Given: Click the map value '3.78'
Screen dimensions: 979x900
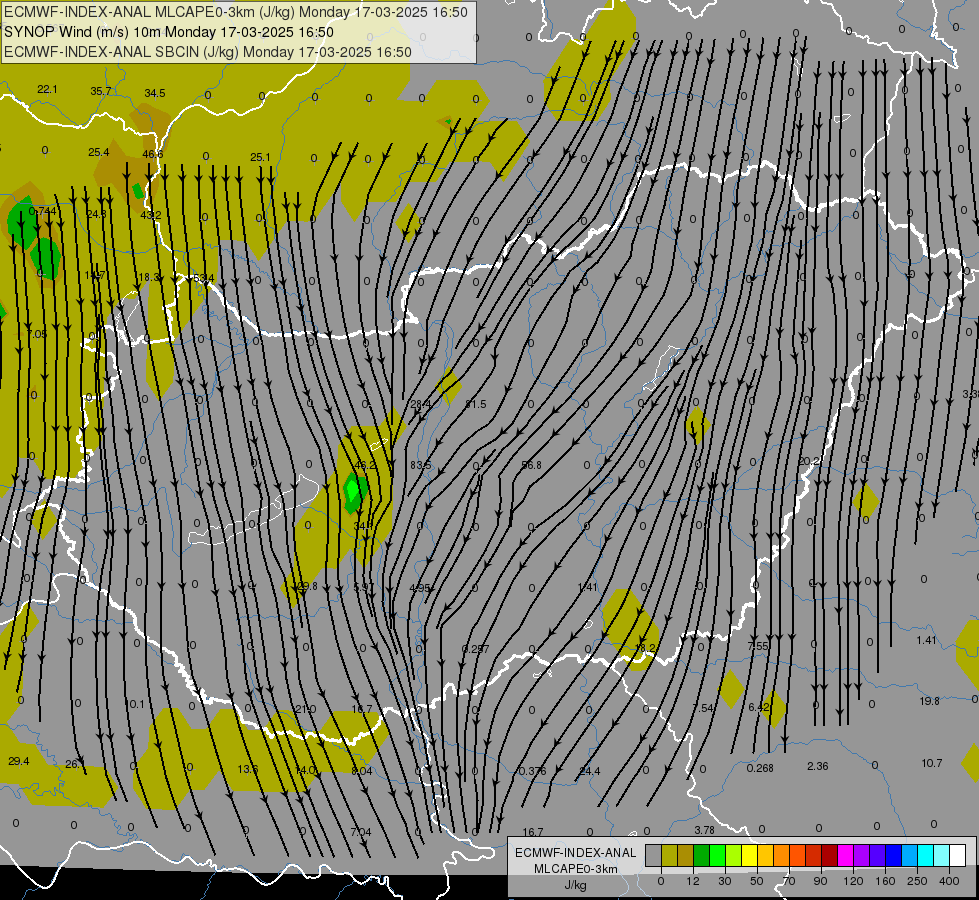Looking at the screenshot, I should coord(704,829).
